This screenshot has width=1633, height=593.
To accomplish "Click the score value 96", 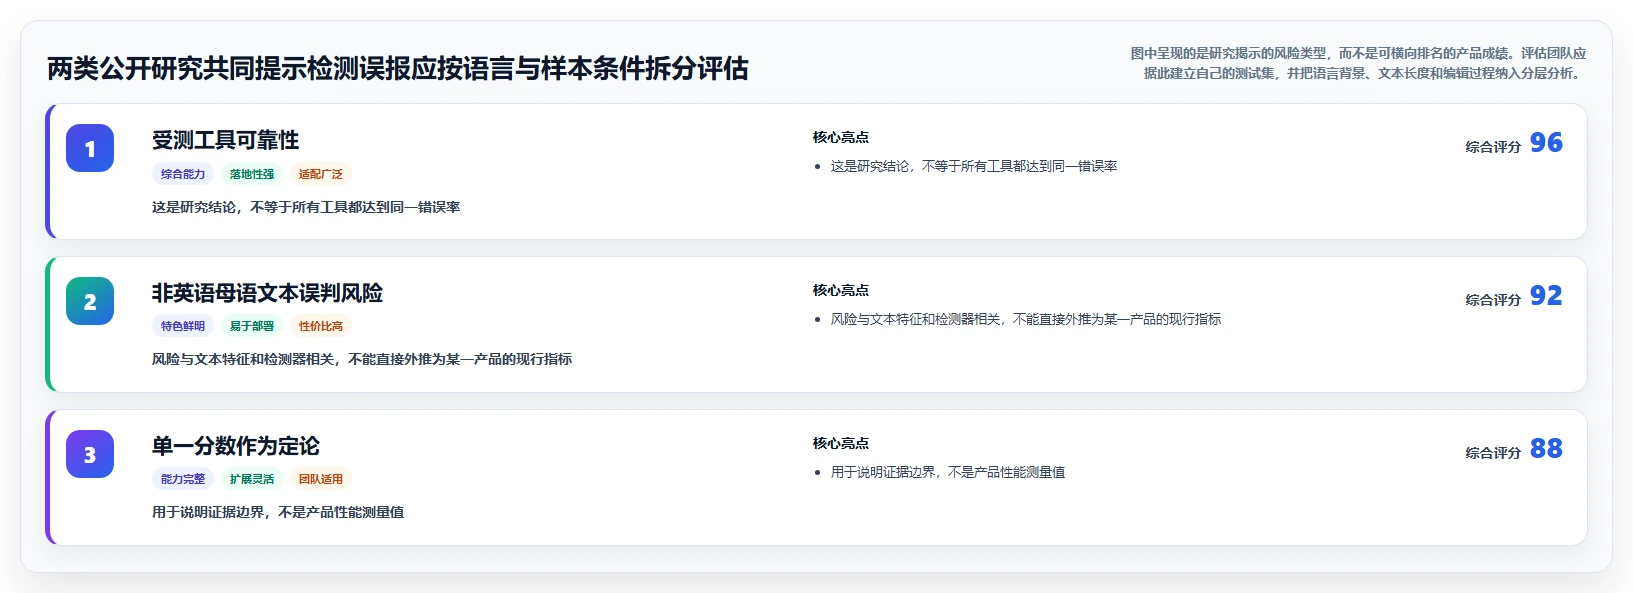I will pyautogui.click(x=1546, y=143).
